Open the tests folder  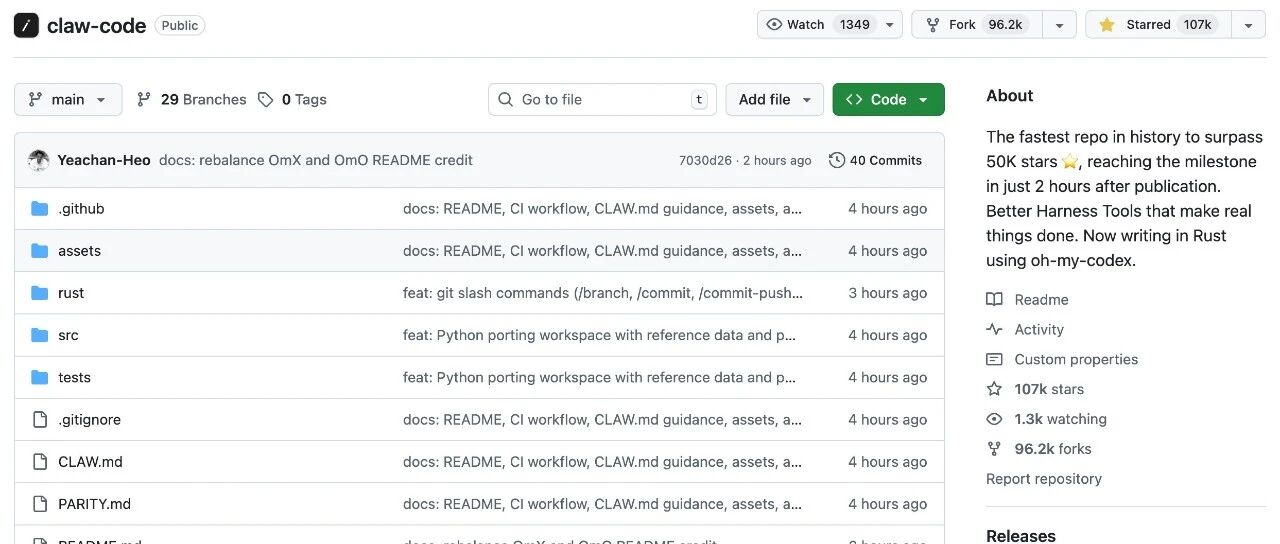point(75,377)
